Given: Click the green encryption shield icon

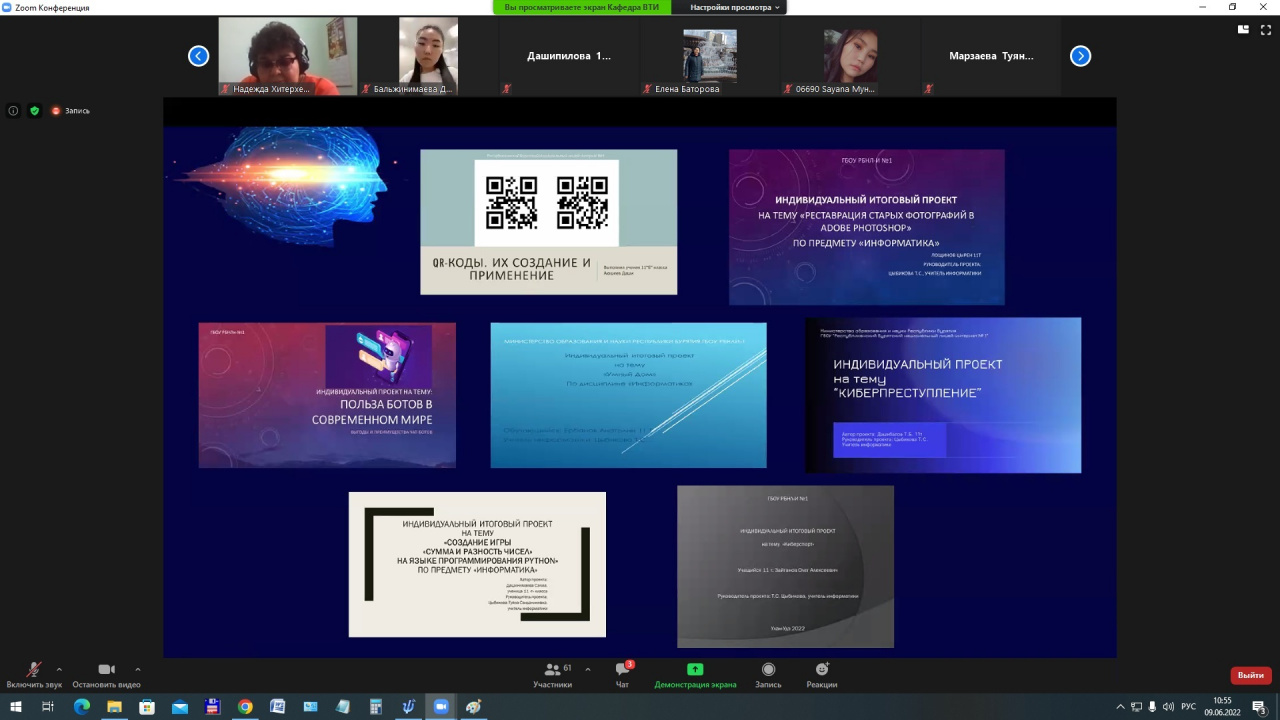Looking at the screenshot, I should pos(34,111).
